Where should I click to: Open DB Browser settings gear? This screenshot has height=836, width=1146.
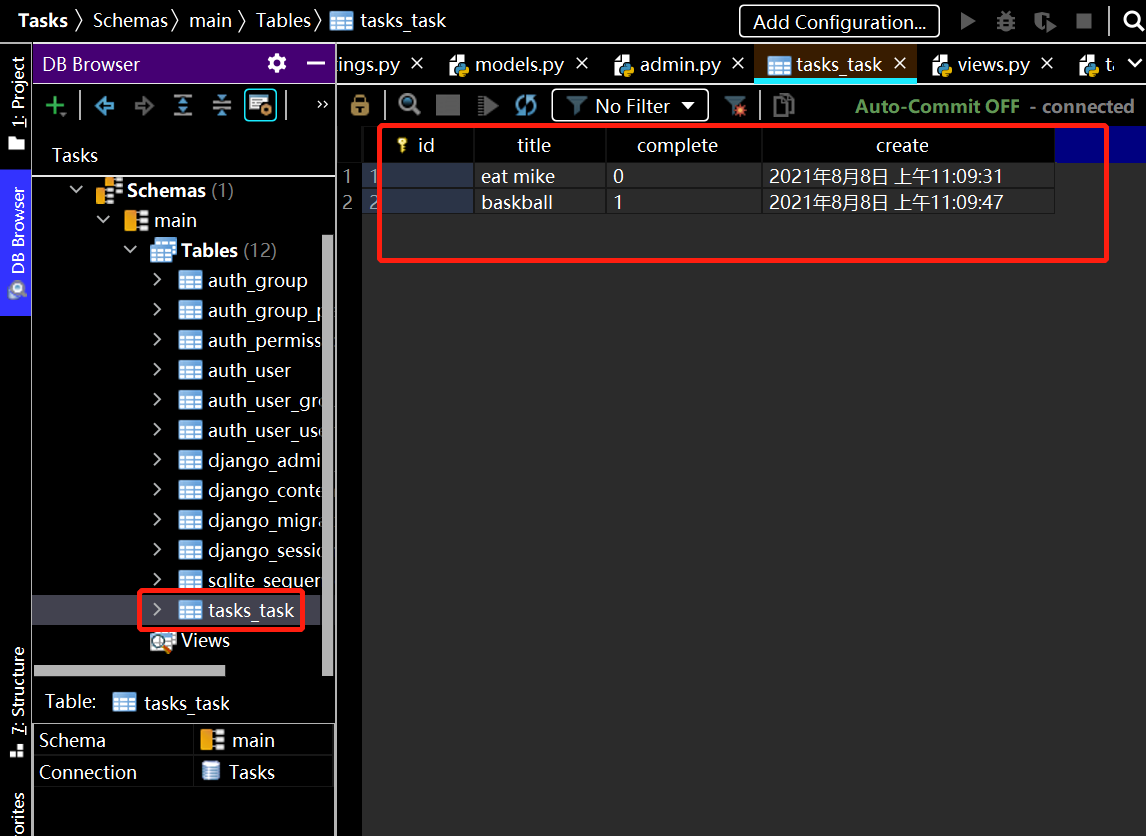[x=276, y=64]
